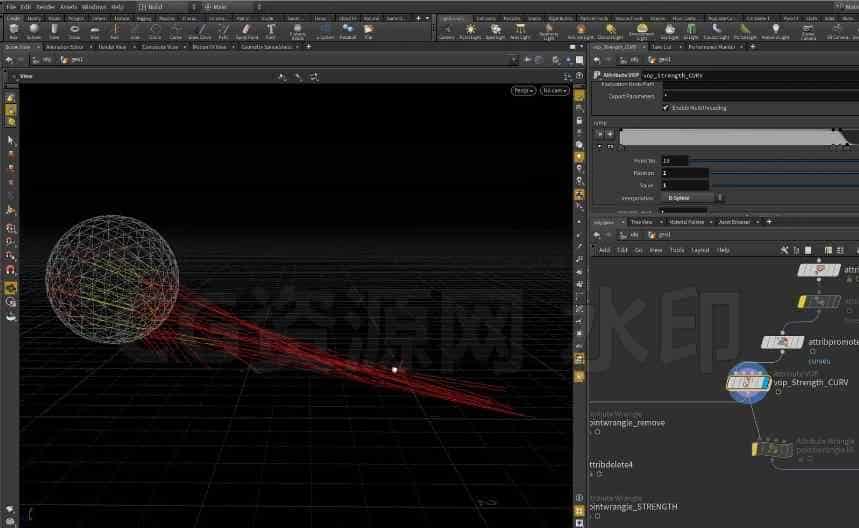Switch to the Render View tab

[x=112, y=47]
